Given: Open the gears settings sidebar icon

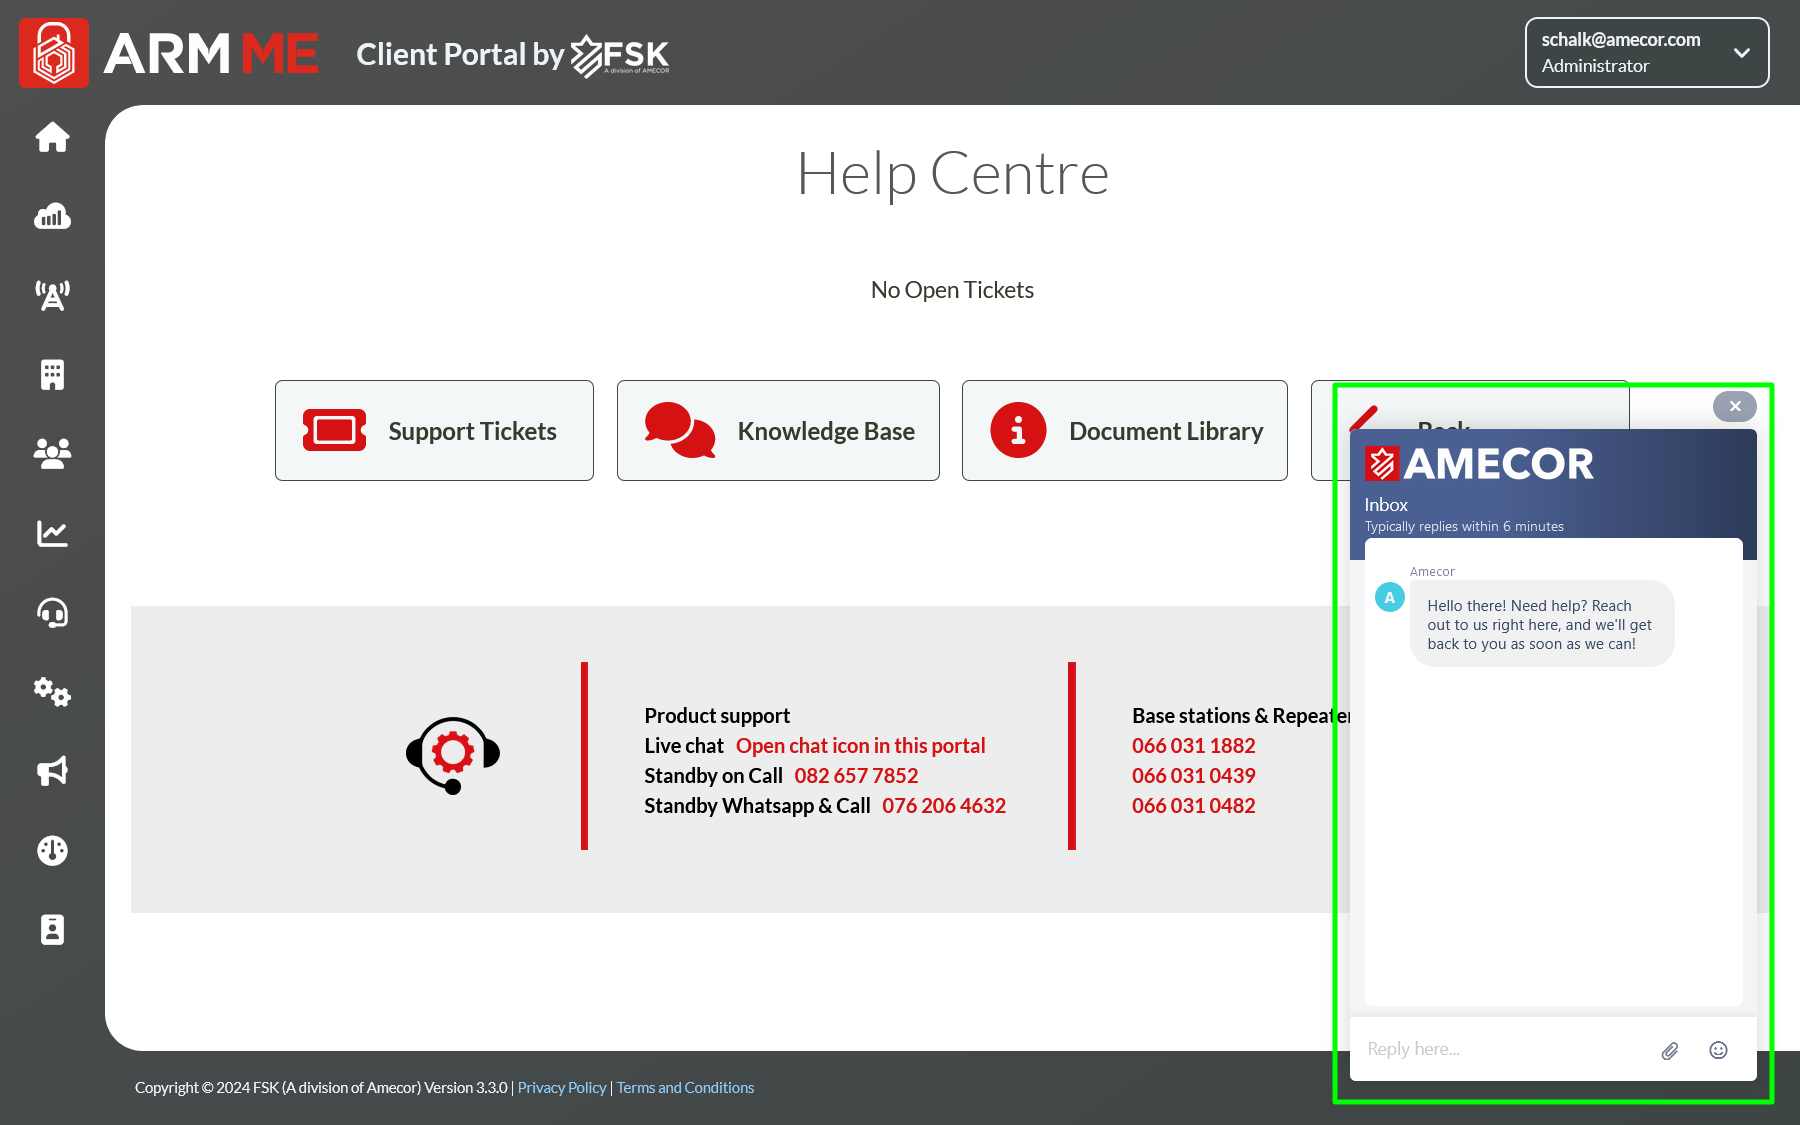Looking at the screenshot, I should 52,692.
